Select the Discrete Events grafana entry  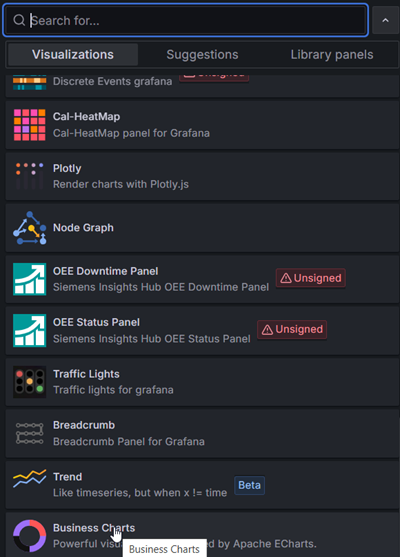click(202, 86)
